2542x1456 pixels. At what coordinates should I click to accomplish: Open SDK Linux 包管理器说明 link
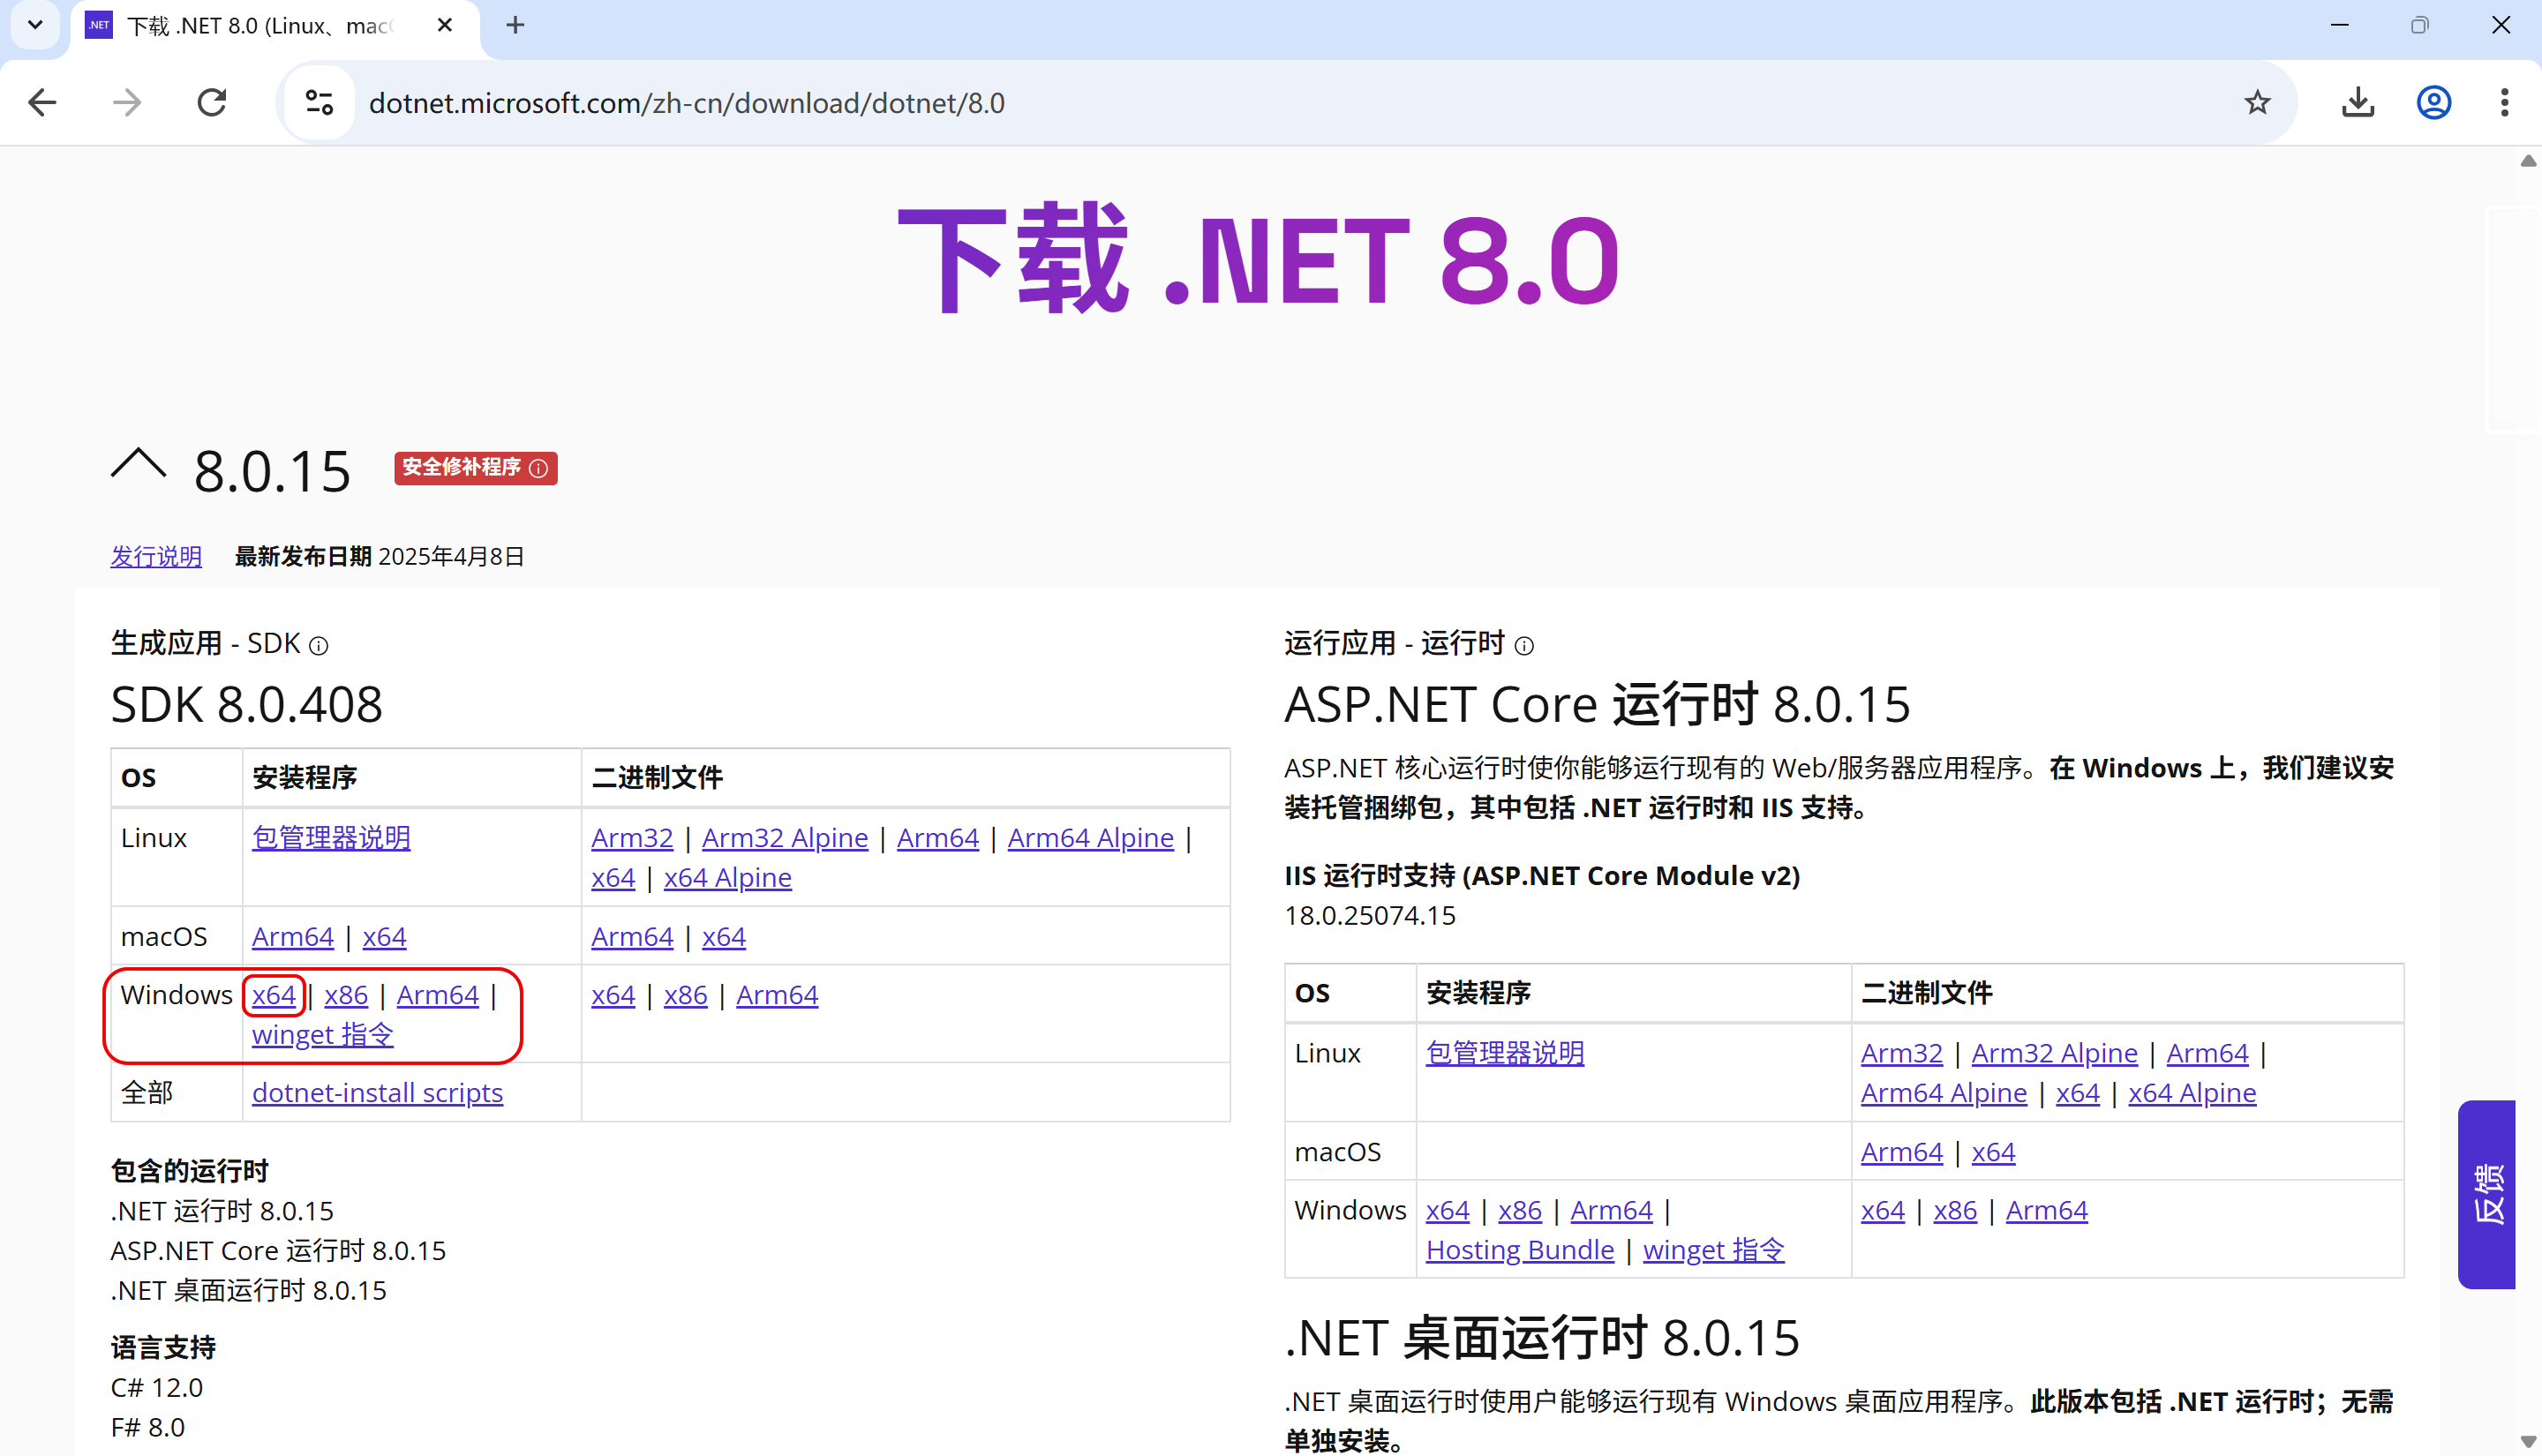tap(331, 838)
